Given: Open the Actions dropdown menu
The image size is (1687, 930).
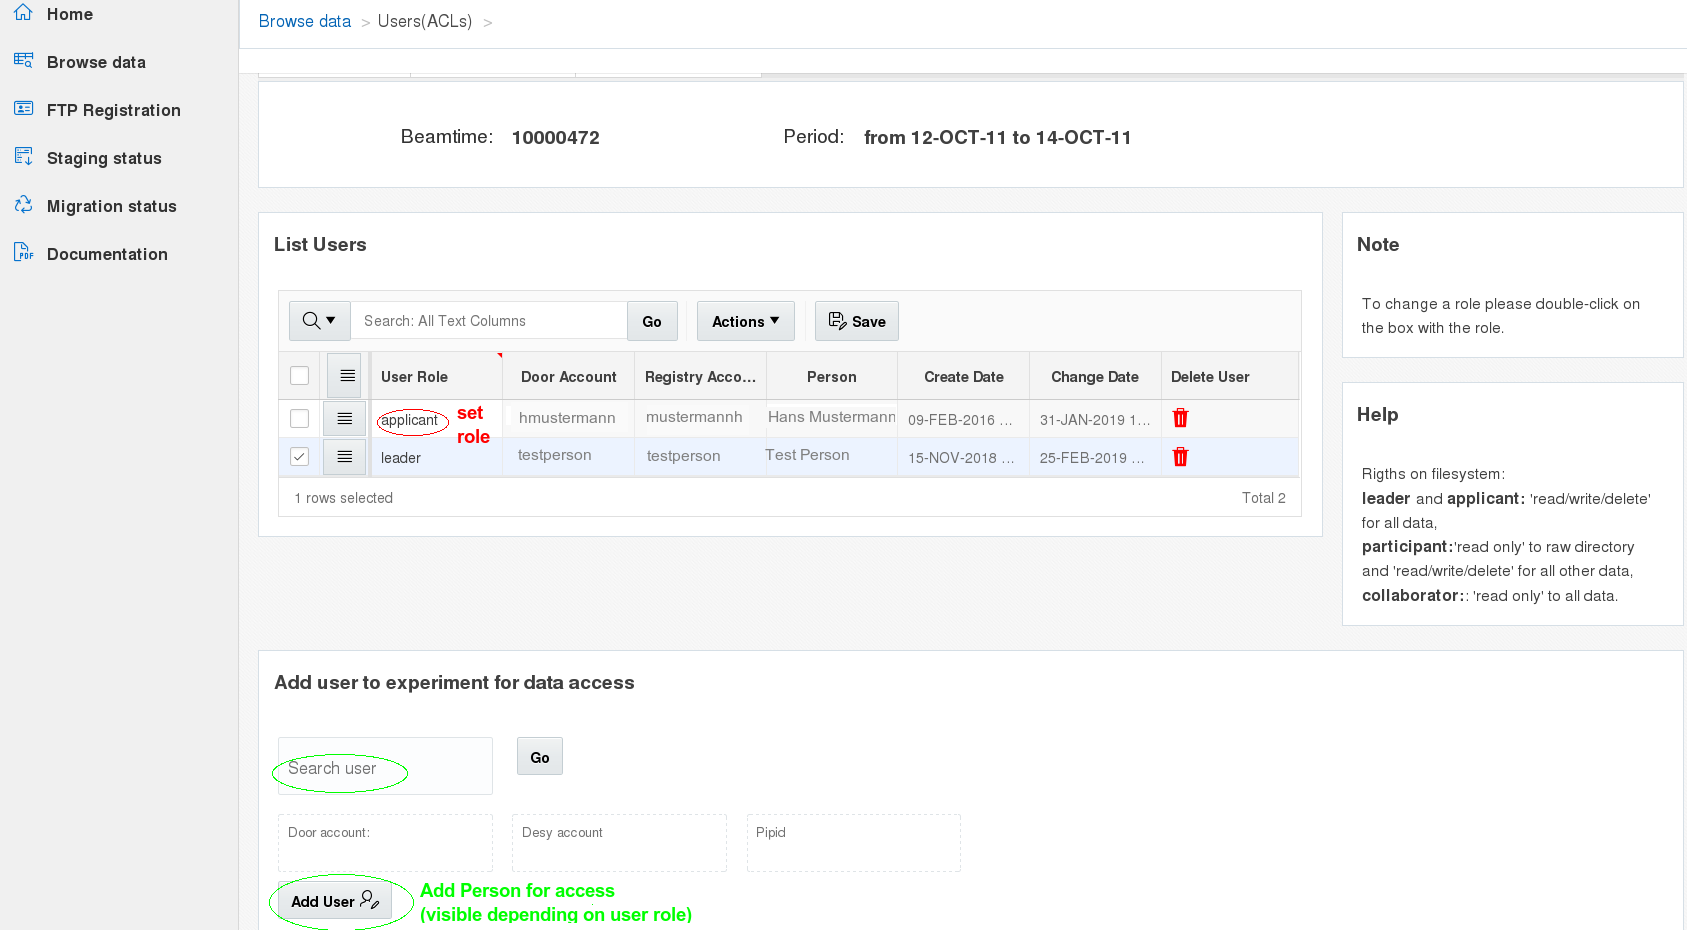Looking at the screenshot, I should [745, 321].
